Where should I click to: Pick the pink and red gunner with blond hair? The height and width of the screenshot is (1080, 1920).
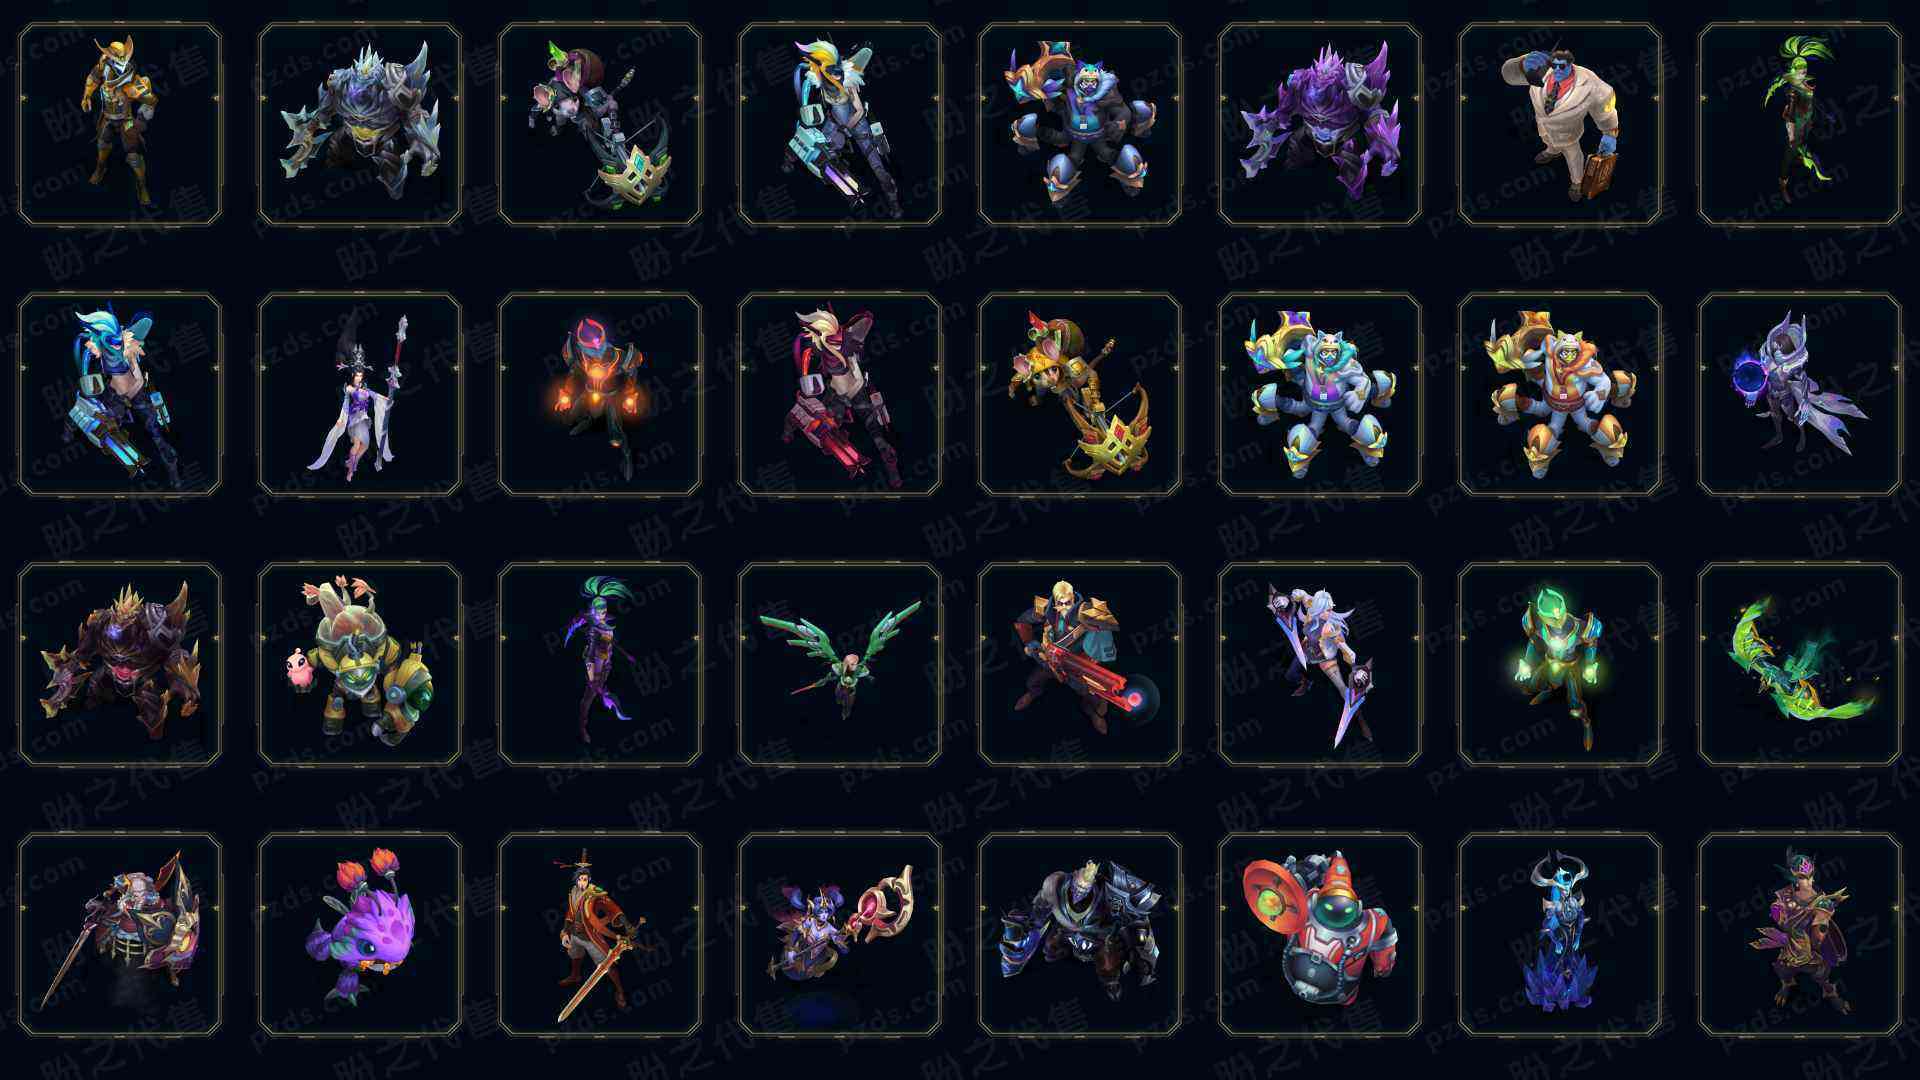840,394
